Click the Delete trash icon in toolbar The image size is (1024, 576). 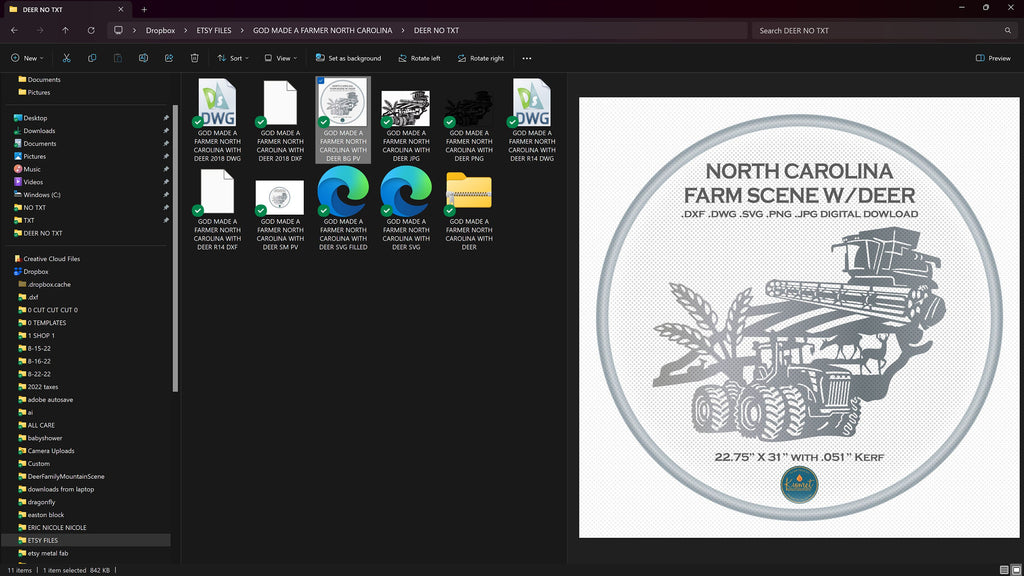click(x=195, y=58)
